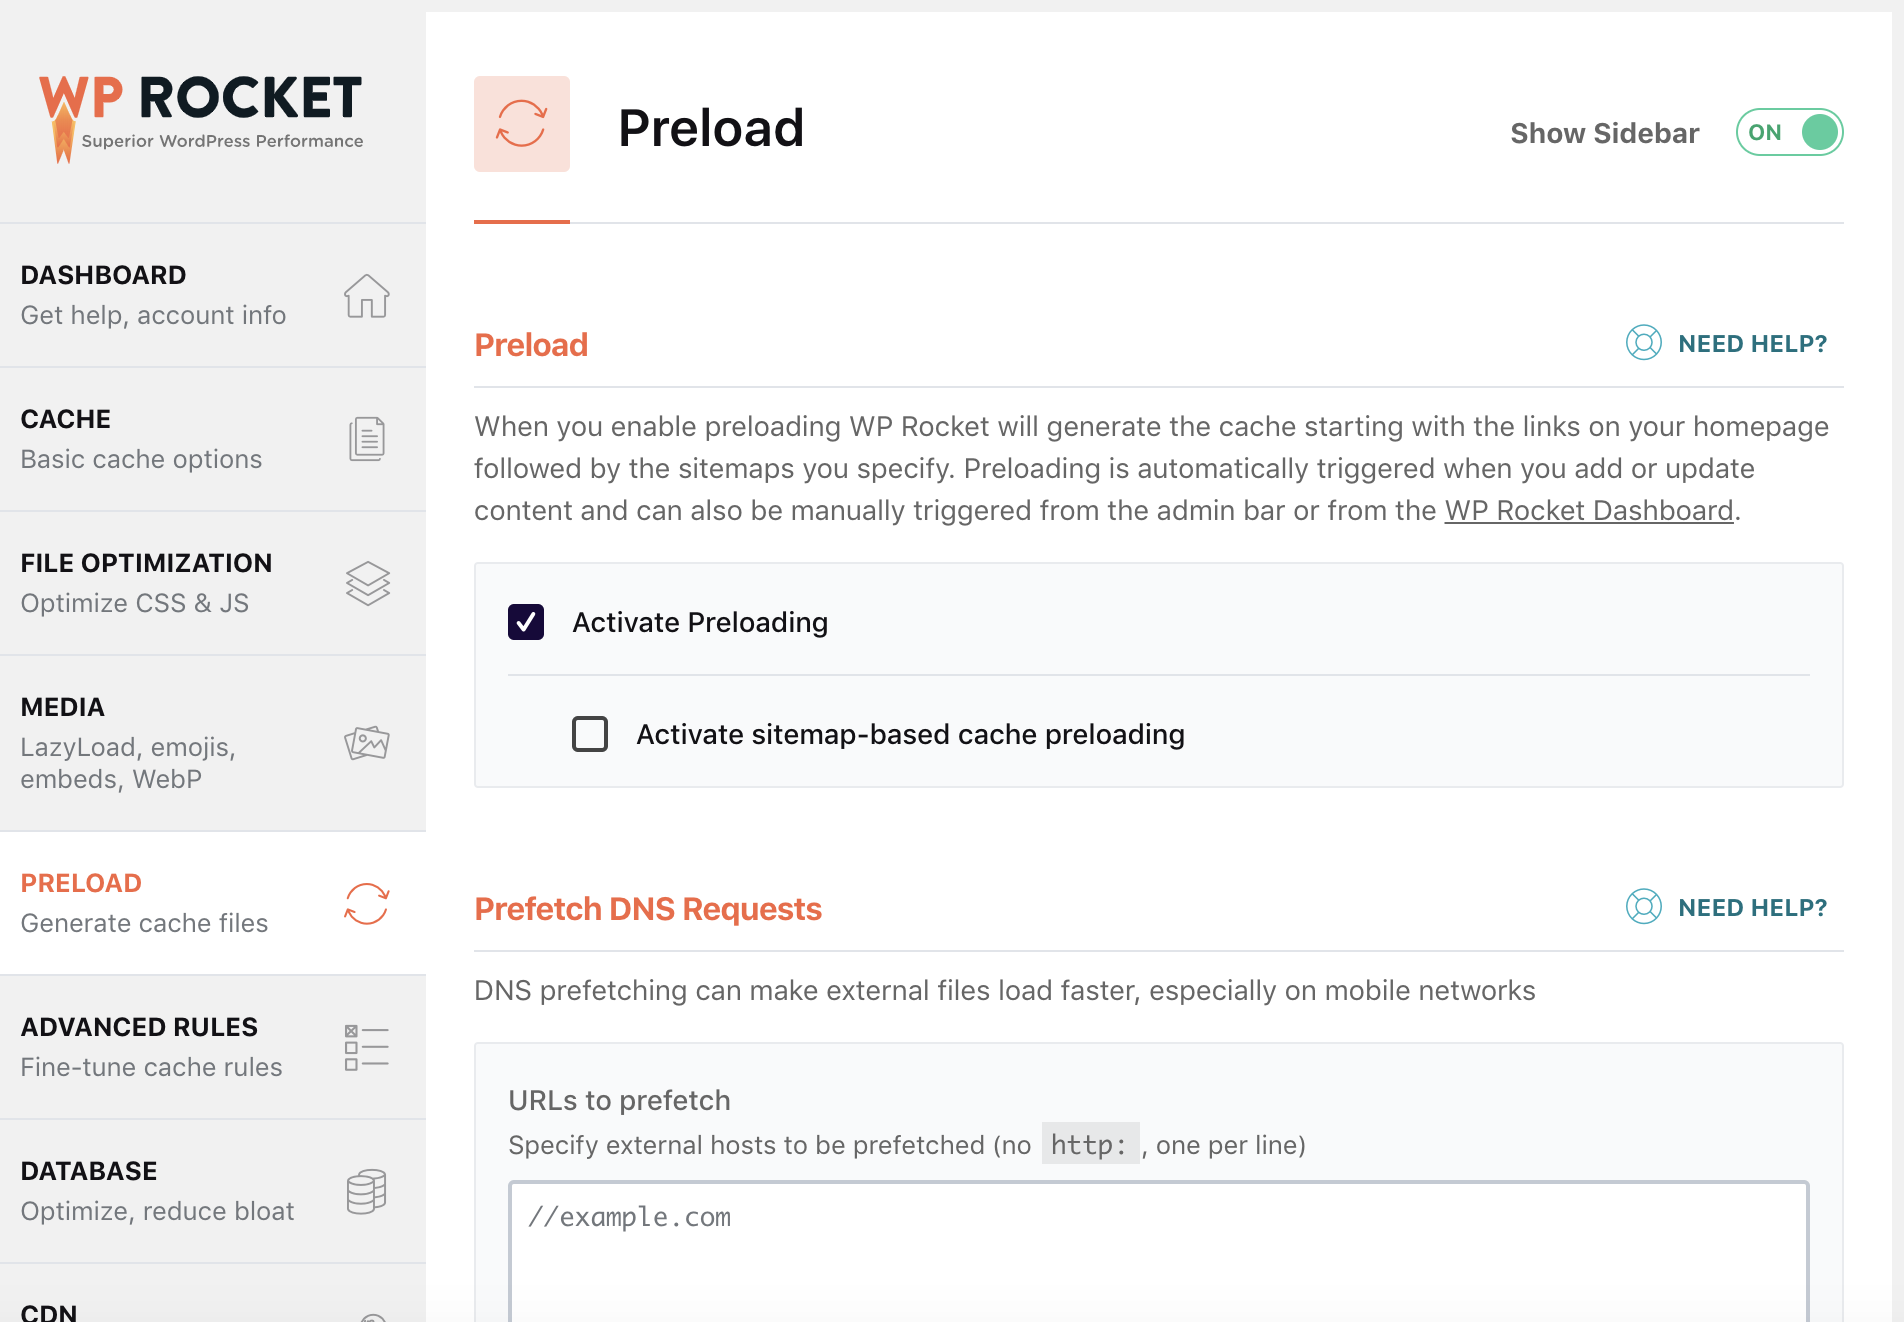This screenshot has width=1904, height=1322.
Task: Click the Preload refresh icon in sidebar
Action: (366, 903)
